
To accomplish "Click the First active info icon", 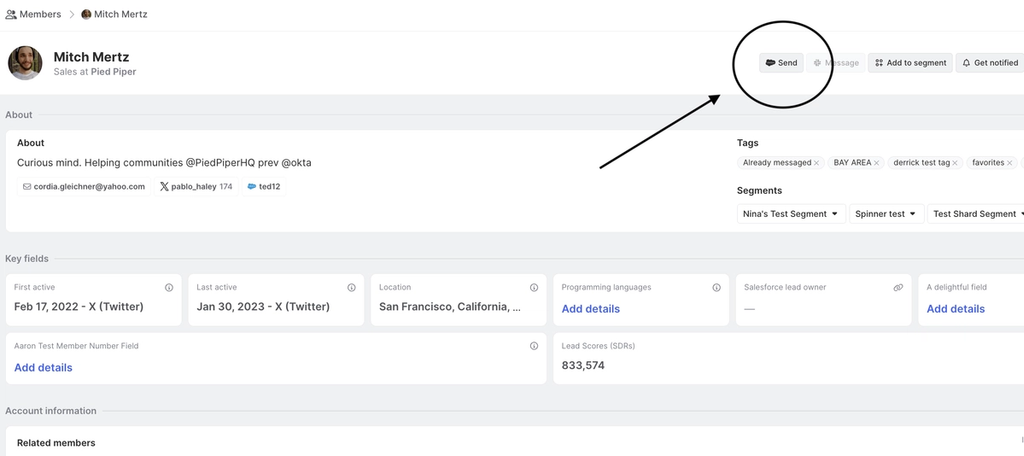I will tap(169, 288).
